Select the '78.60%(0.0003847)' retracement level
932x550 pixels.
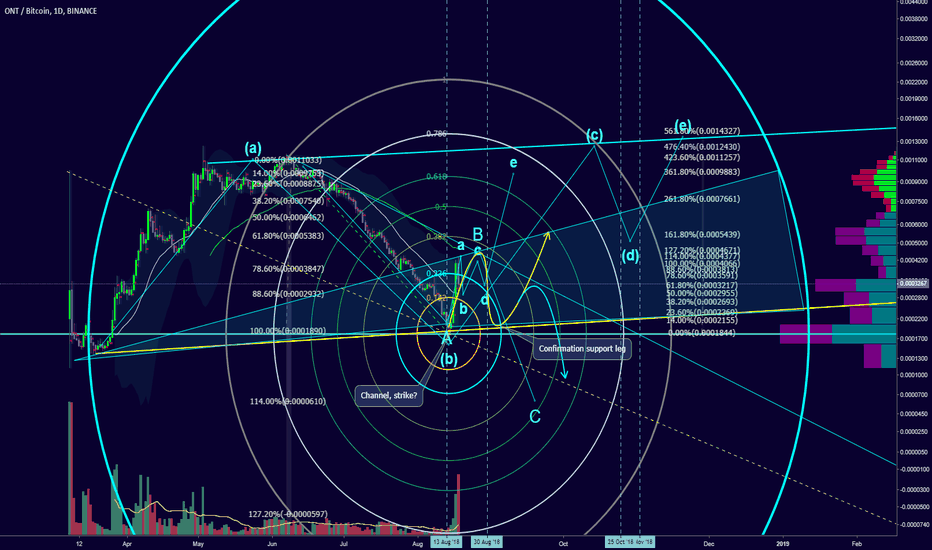point(288,269)
